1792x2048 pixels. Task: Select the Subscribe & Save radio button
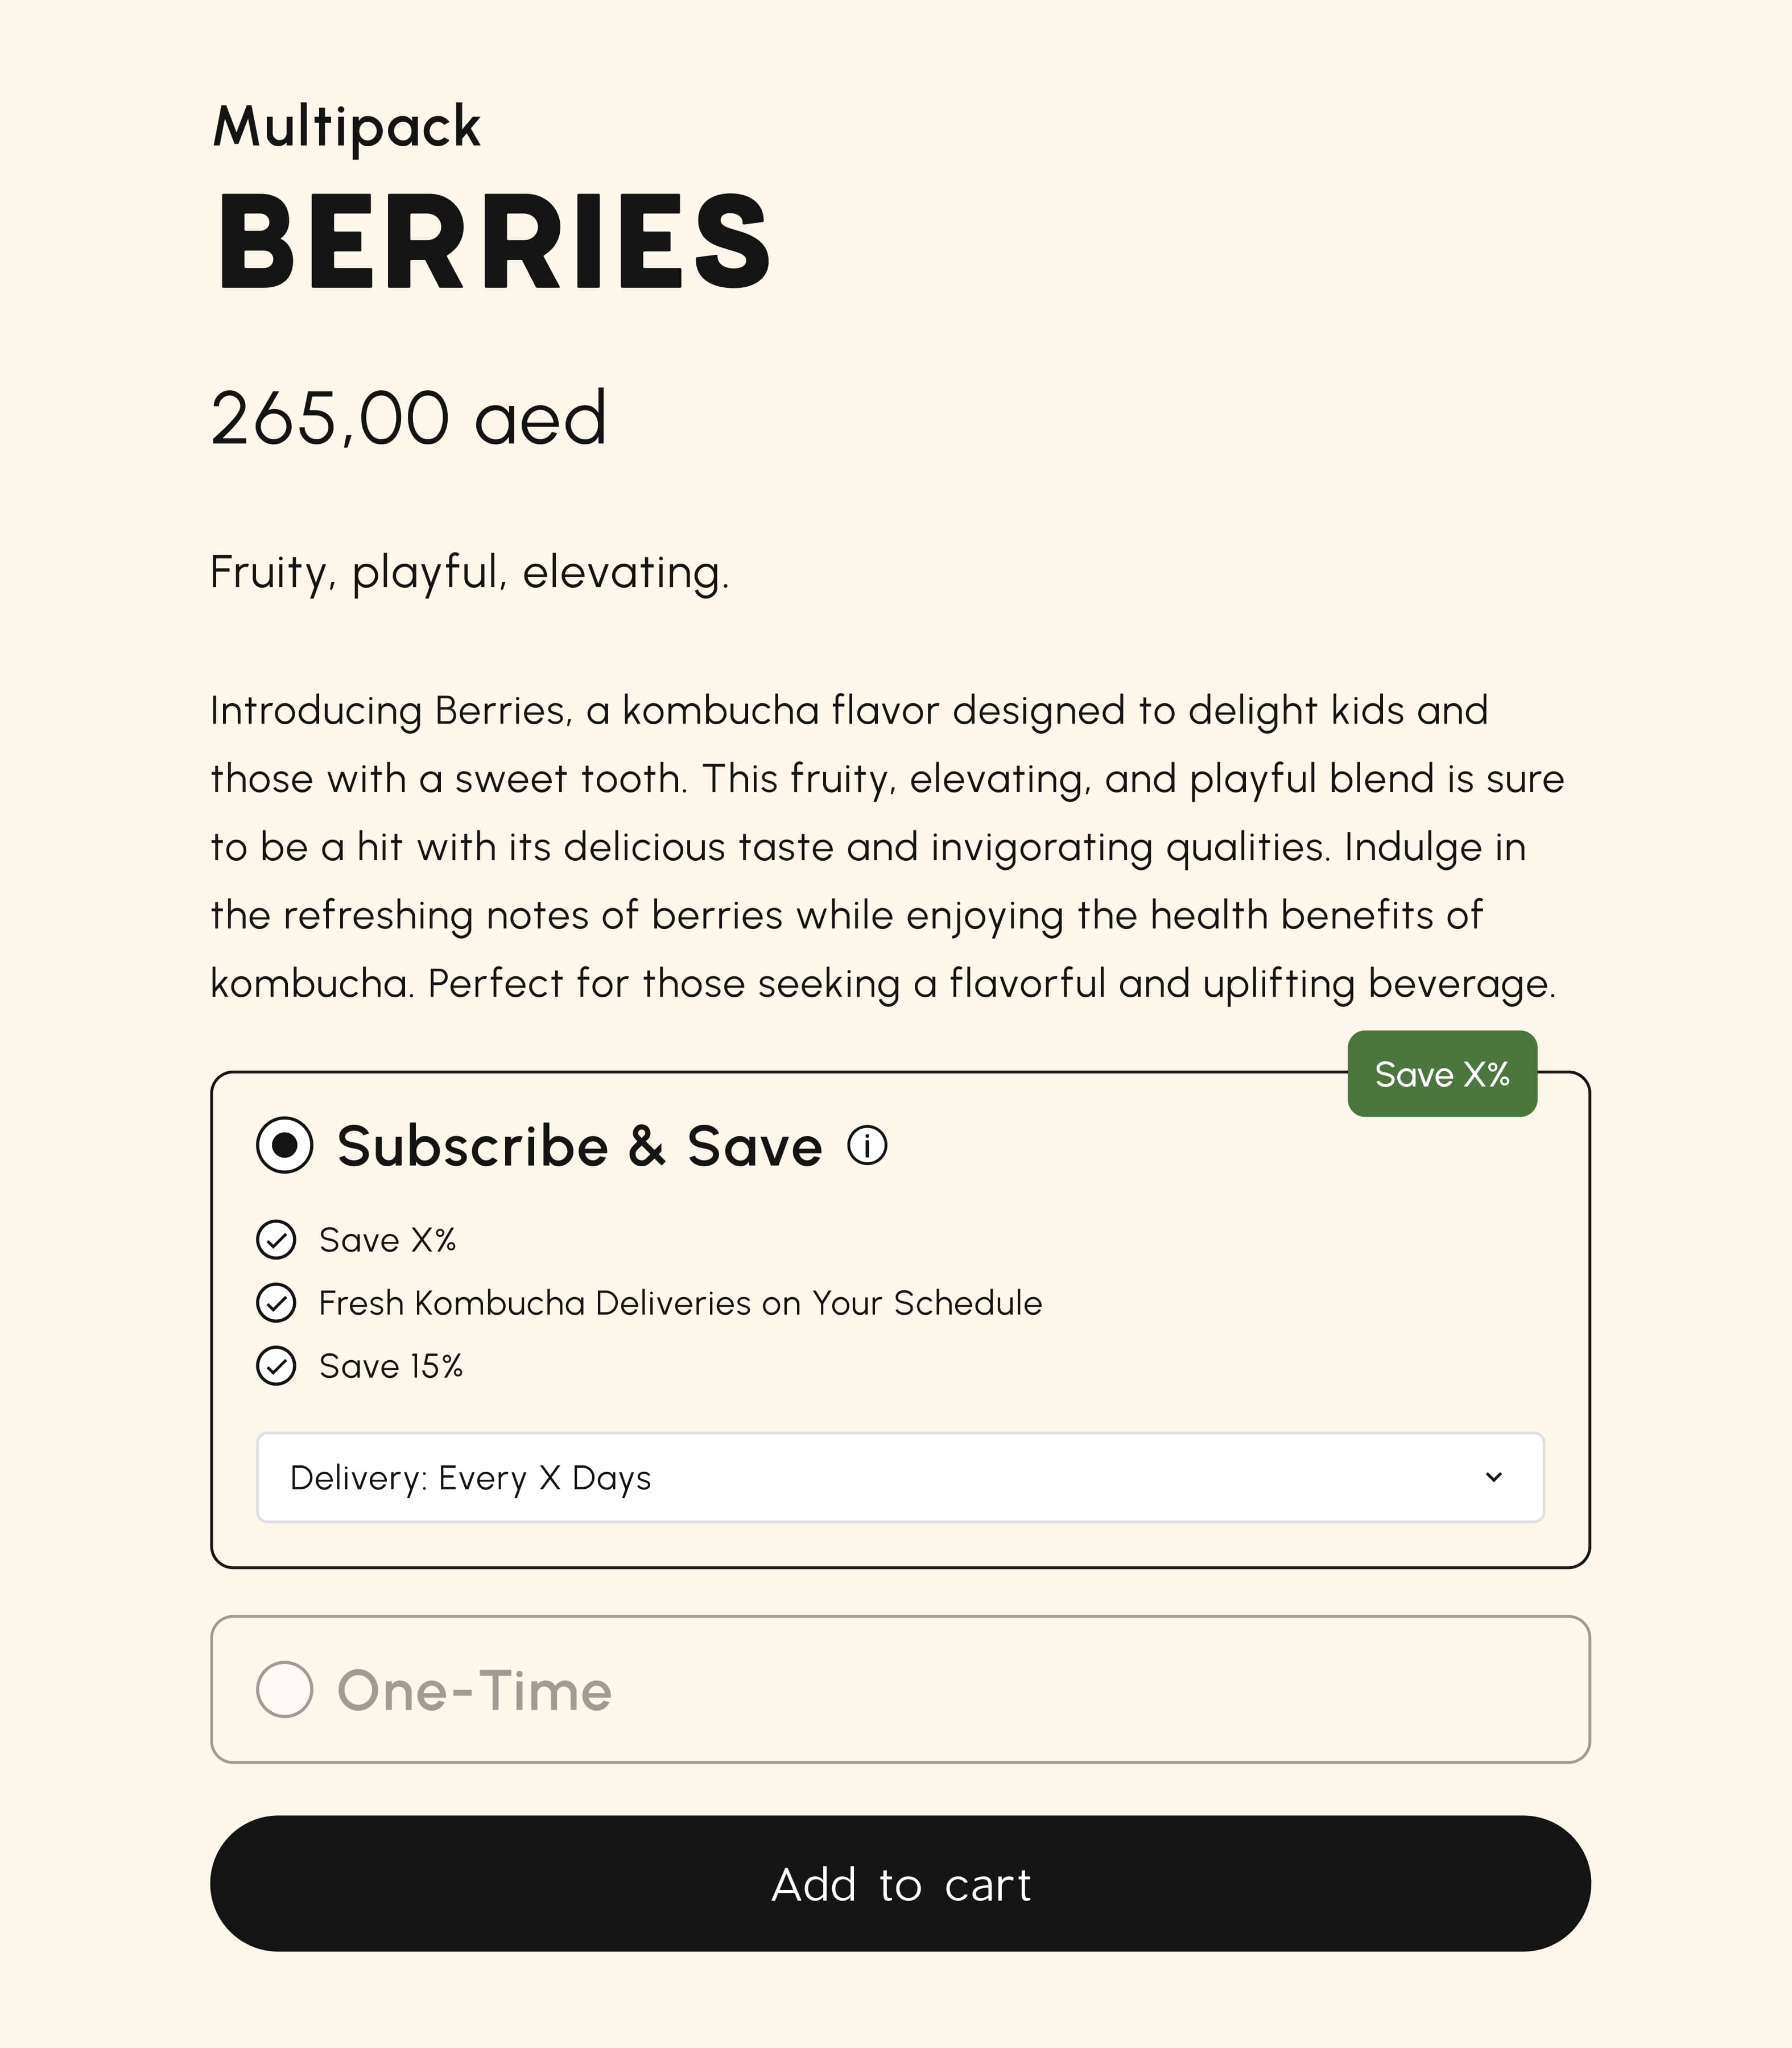coord(285,1145)
